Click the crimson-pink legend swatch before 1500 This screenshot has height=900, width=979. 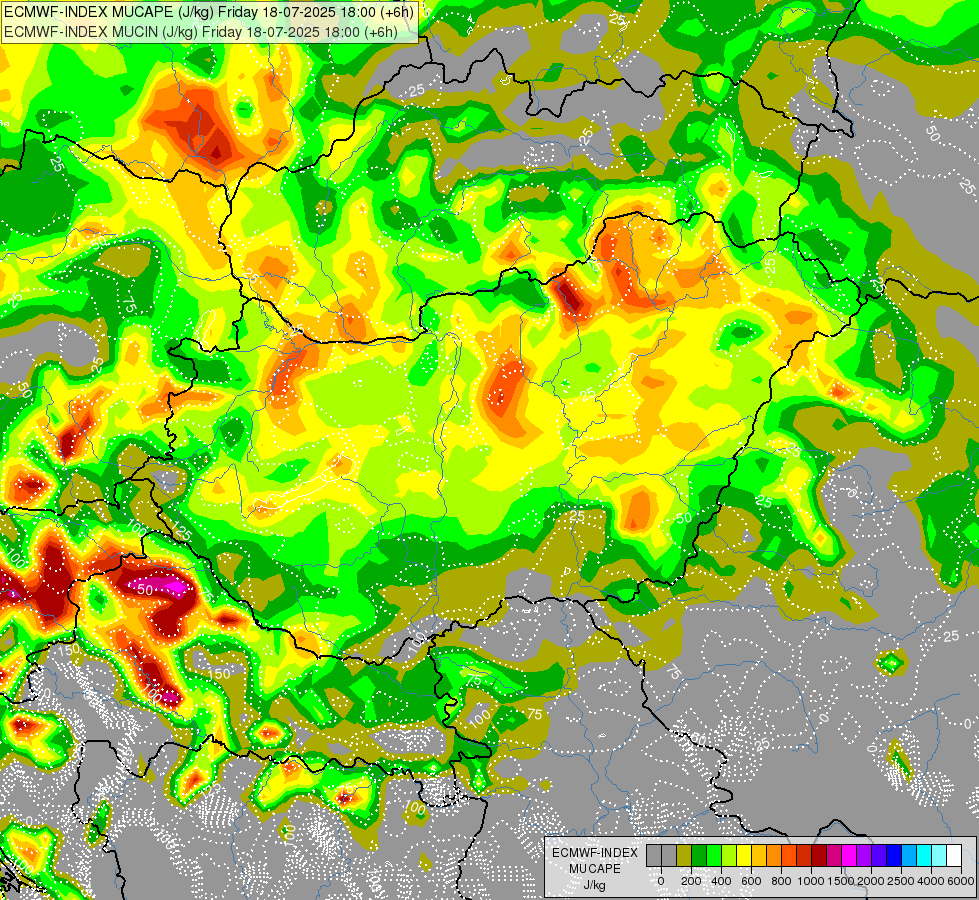click(x=835, y=855)
